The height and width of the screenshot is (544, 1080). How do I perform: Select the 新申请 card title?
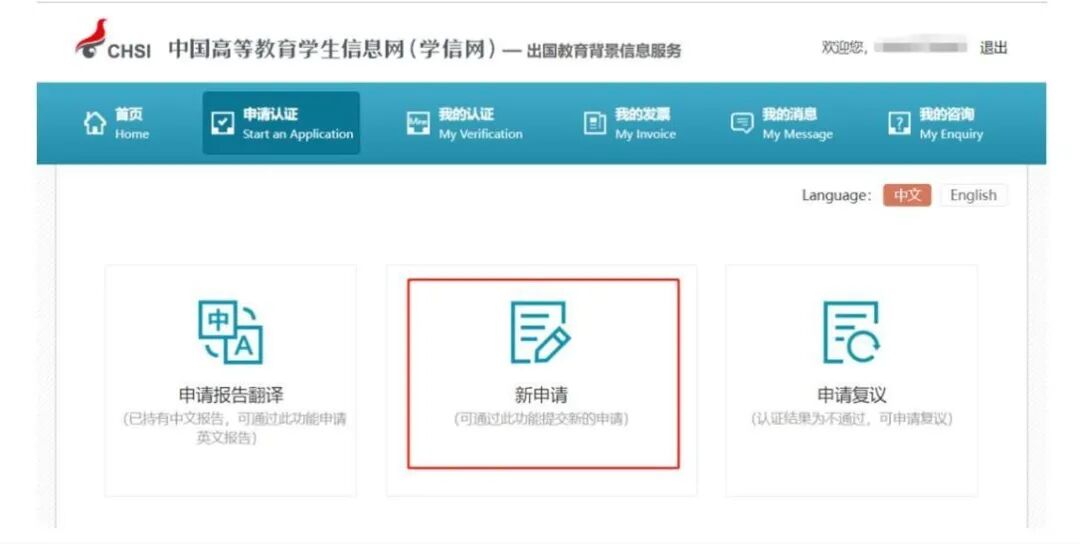pos(541,395)
